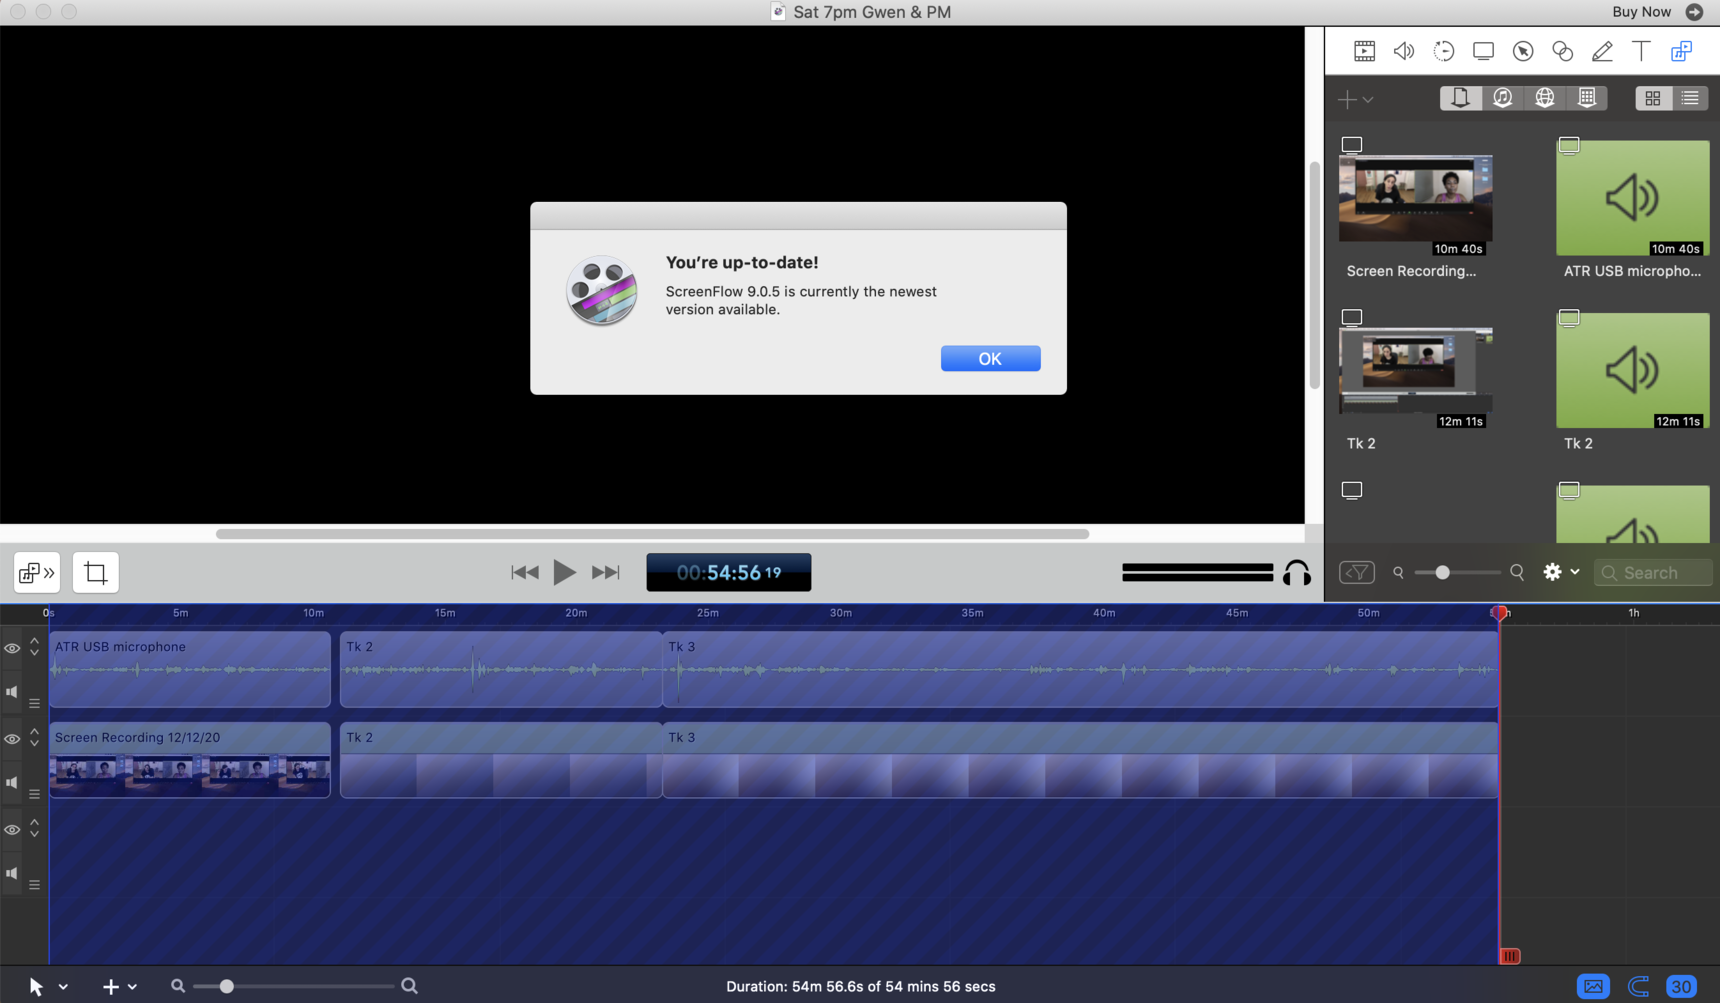Open the timeline add dropdown arrow

[x=132, y=987]
